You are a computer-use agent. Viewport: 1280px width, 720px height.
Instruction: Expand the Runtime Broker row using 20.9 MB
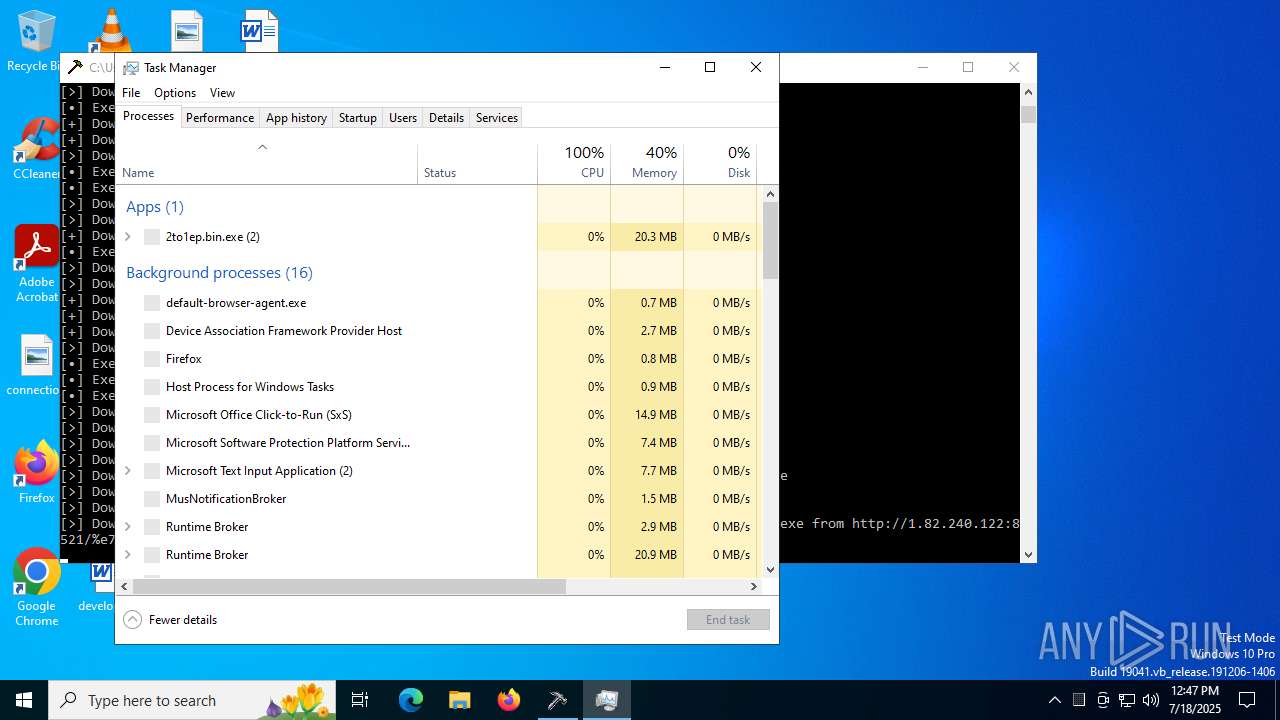pos(127,555)
